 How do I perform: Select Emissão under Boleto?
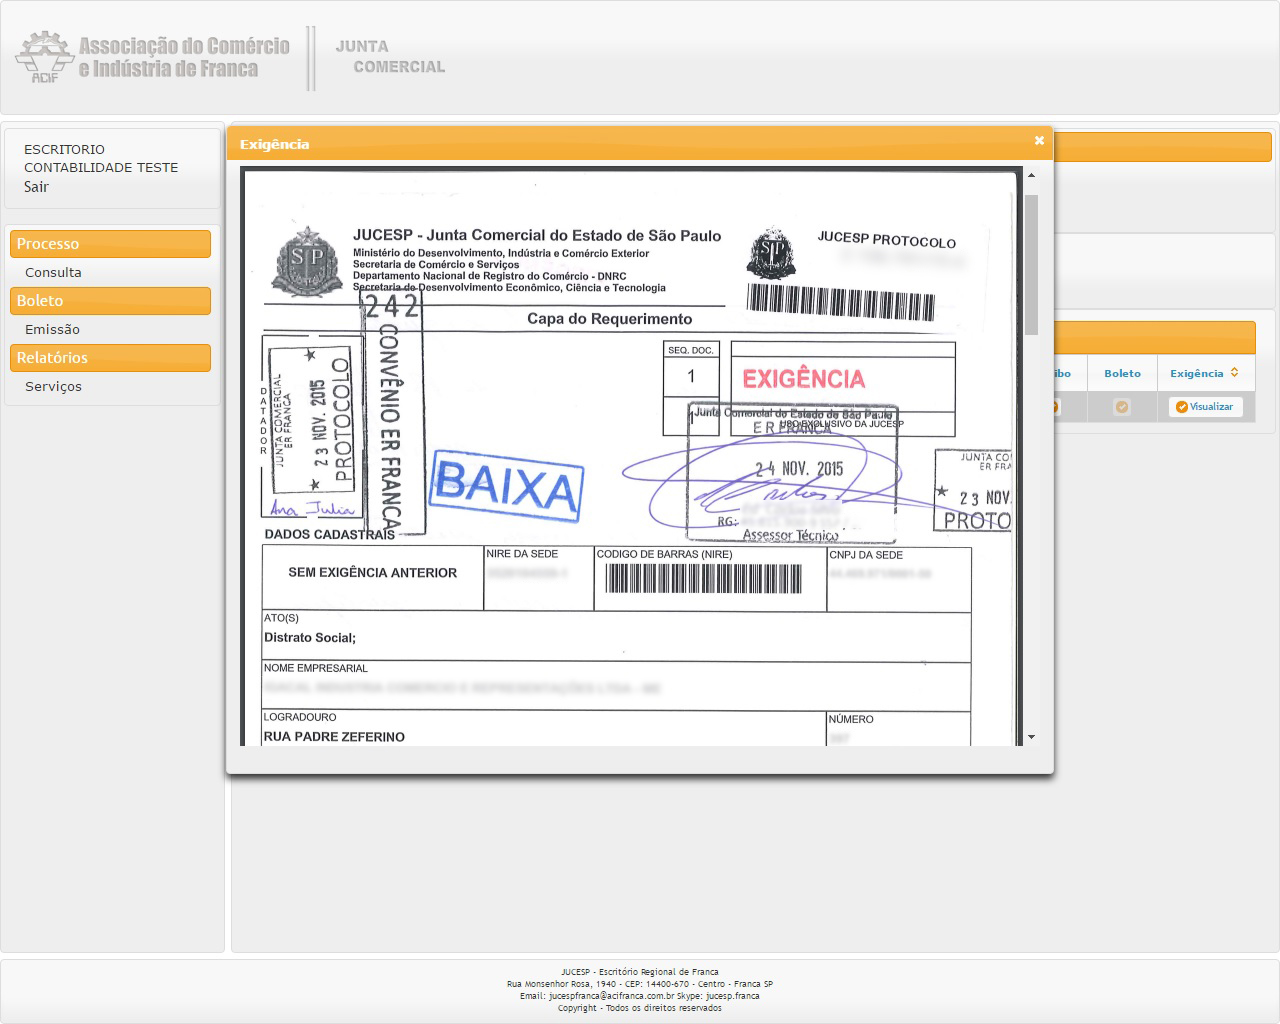[52, 329]
